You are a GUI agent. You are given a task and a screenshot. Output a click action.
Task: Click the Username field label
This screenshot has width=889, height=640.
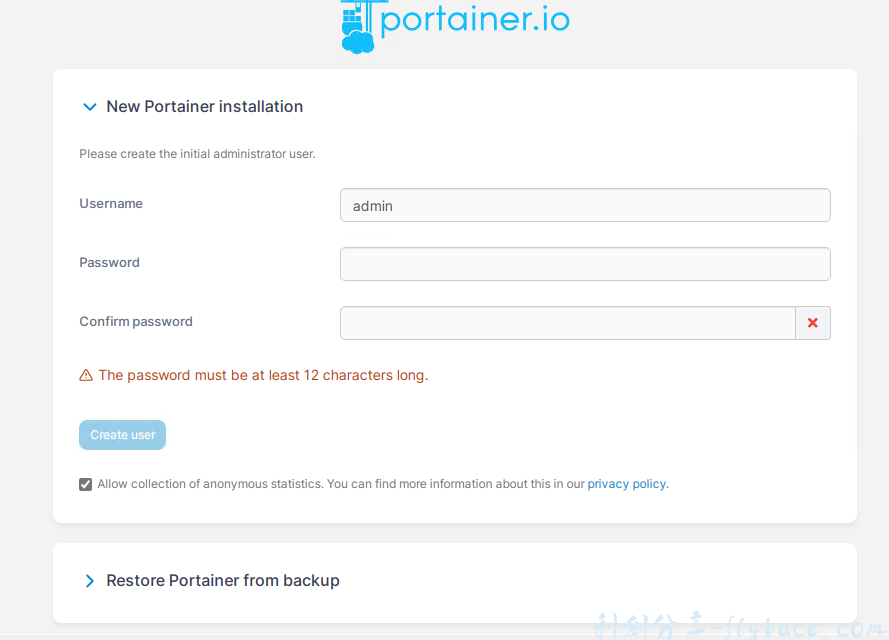tap(111, 204)
